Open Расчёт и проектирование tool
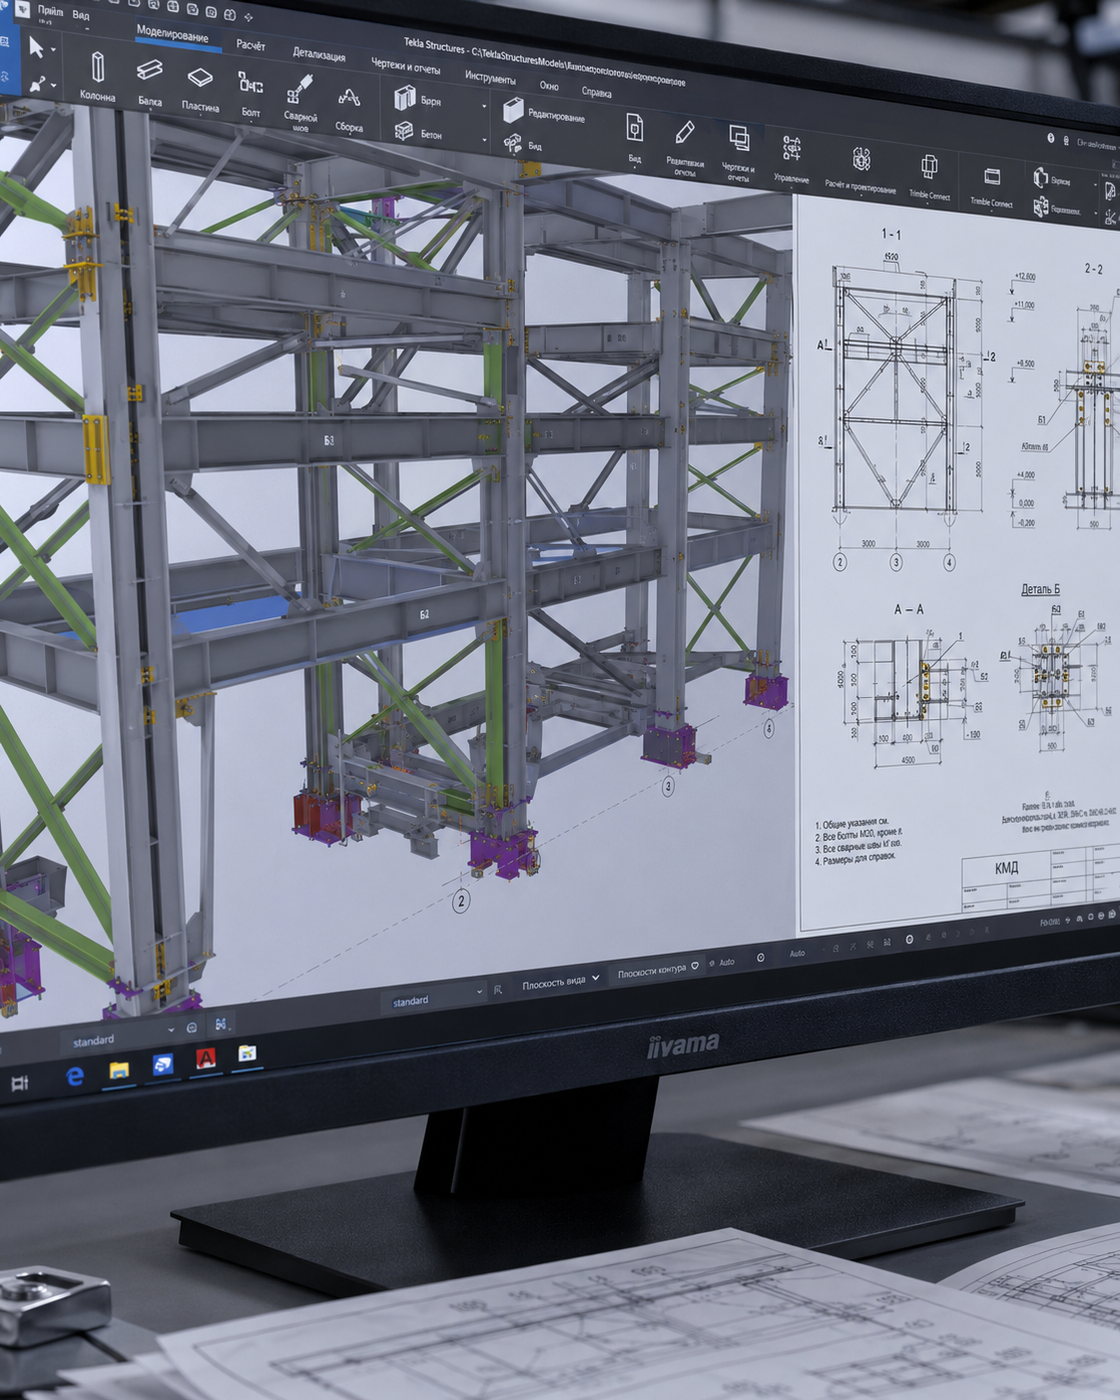The image size is (1120, 1400). coord(860,169)
